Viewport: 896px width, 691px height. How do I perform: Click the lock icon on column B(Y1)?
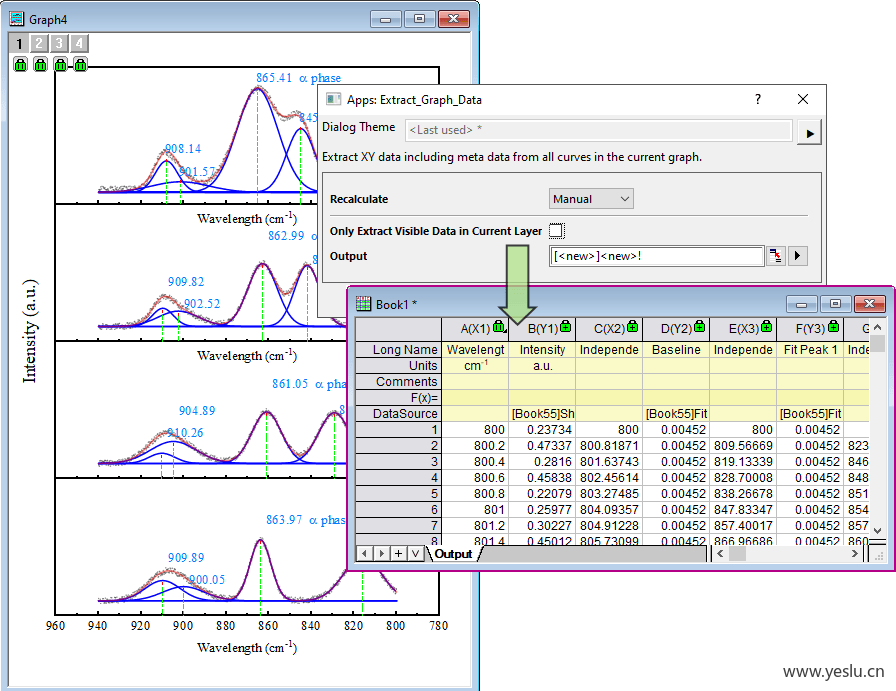coord(566,326)
